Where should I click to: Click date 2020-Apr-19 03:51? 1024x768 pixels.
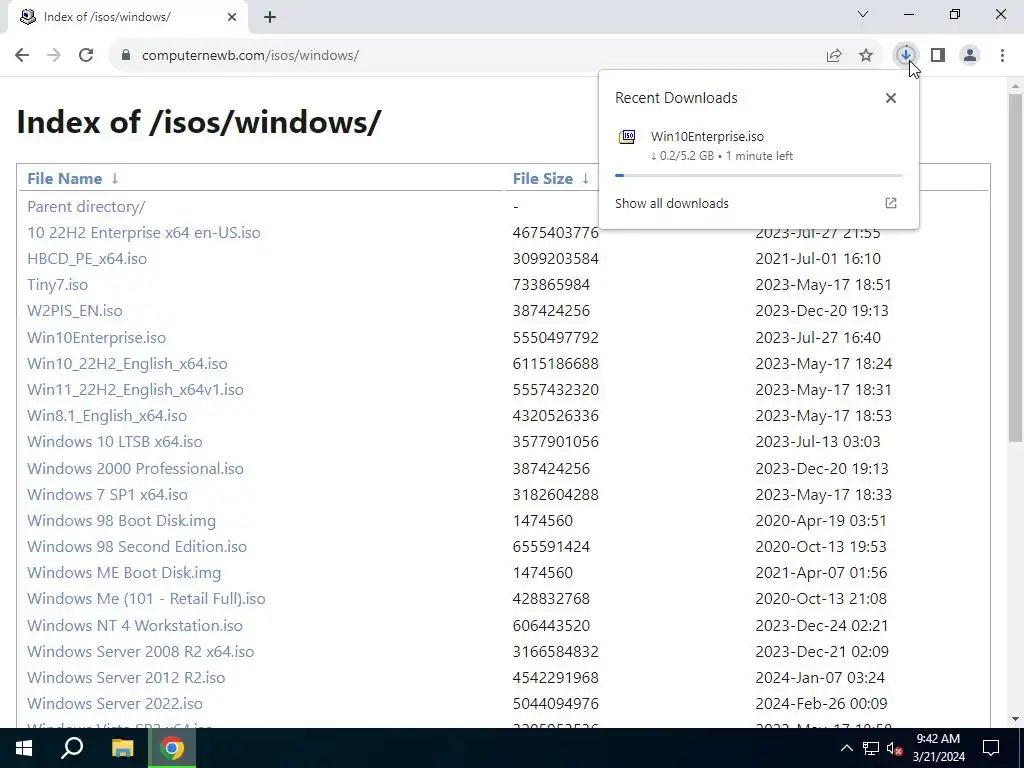[821, 520]
